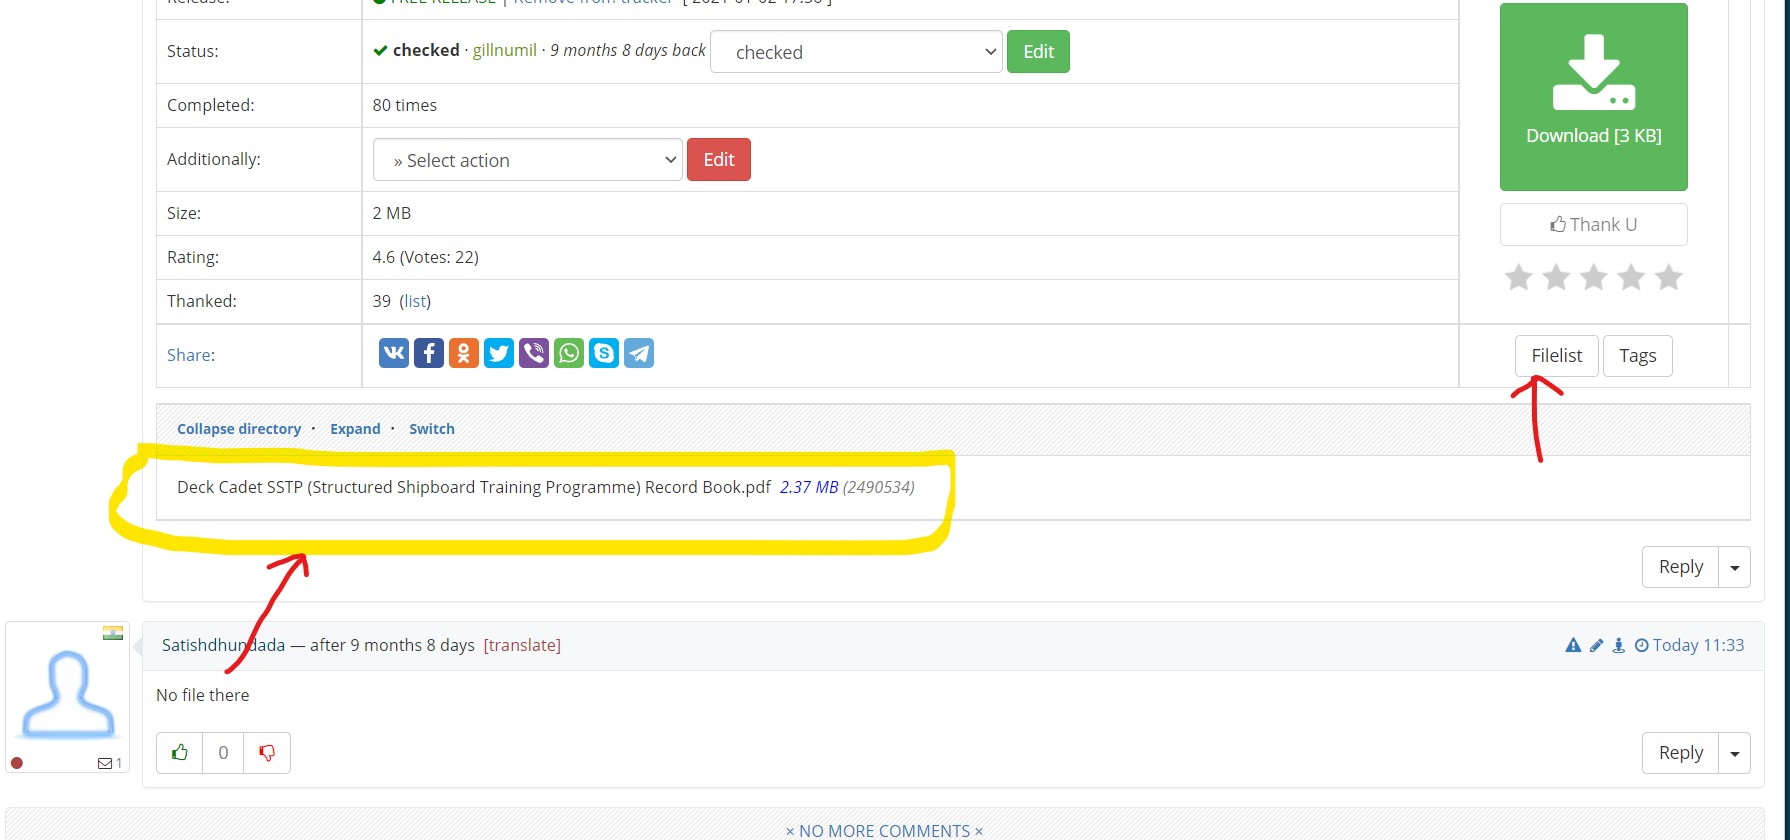Share the torrent via VK icon
The height and width of the screenshot is (840, 1790).
(x=394, y=353)
